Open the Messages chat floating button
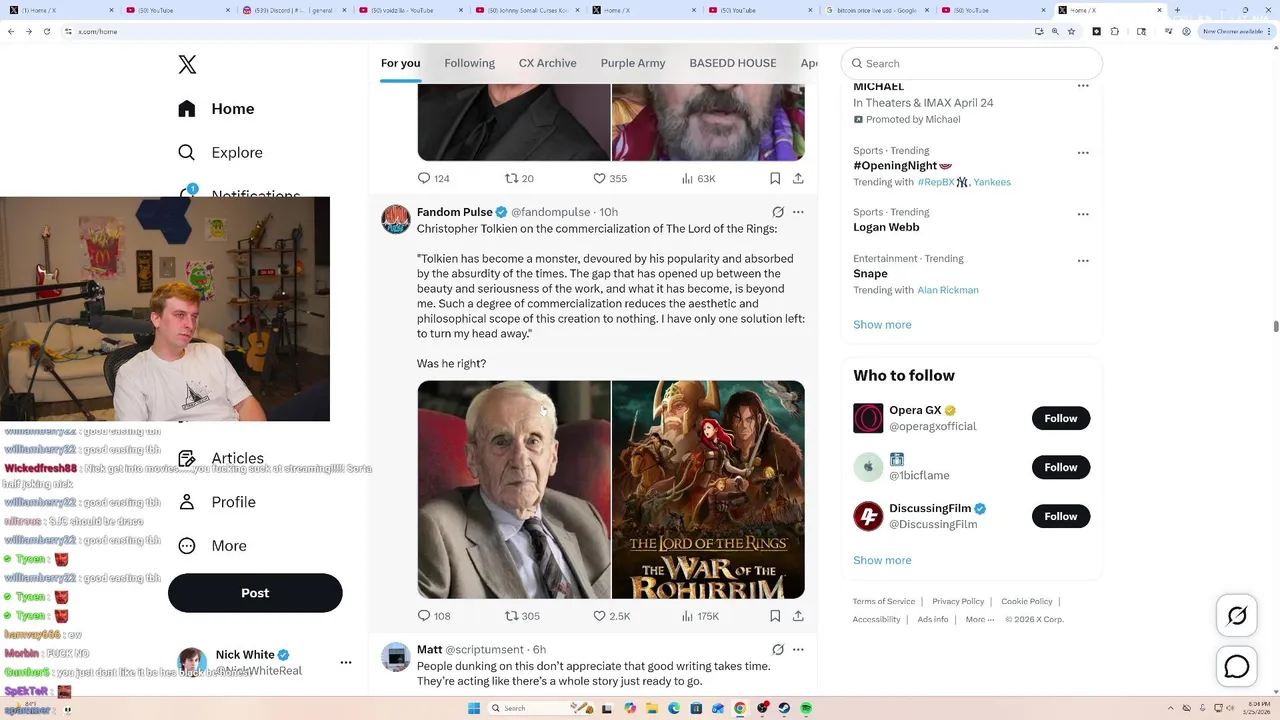 tap(1237, 666)
